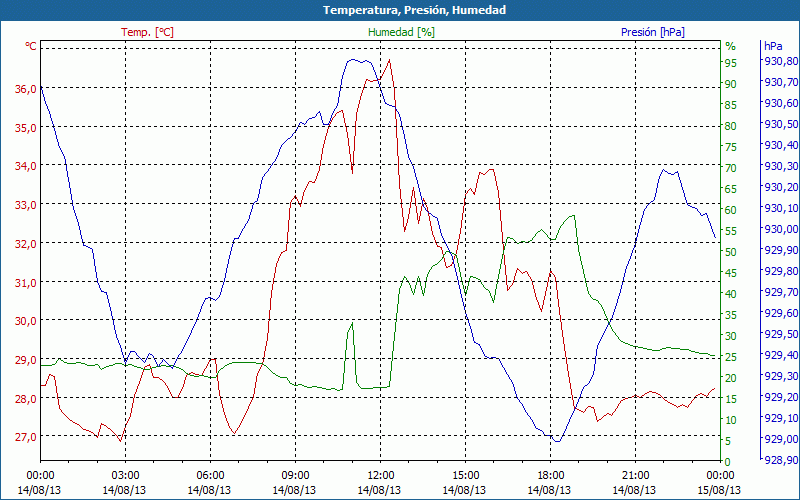The width and height of the screenshot is (800, 500).
Task: Click pressure axis value 930,30
Action: pyautogui.click(x=781, y=166)
